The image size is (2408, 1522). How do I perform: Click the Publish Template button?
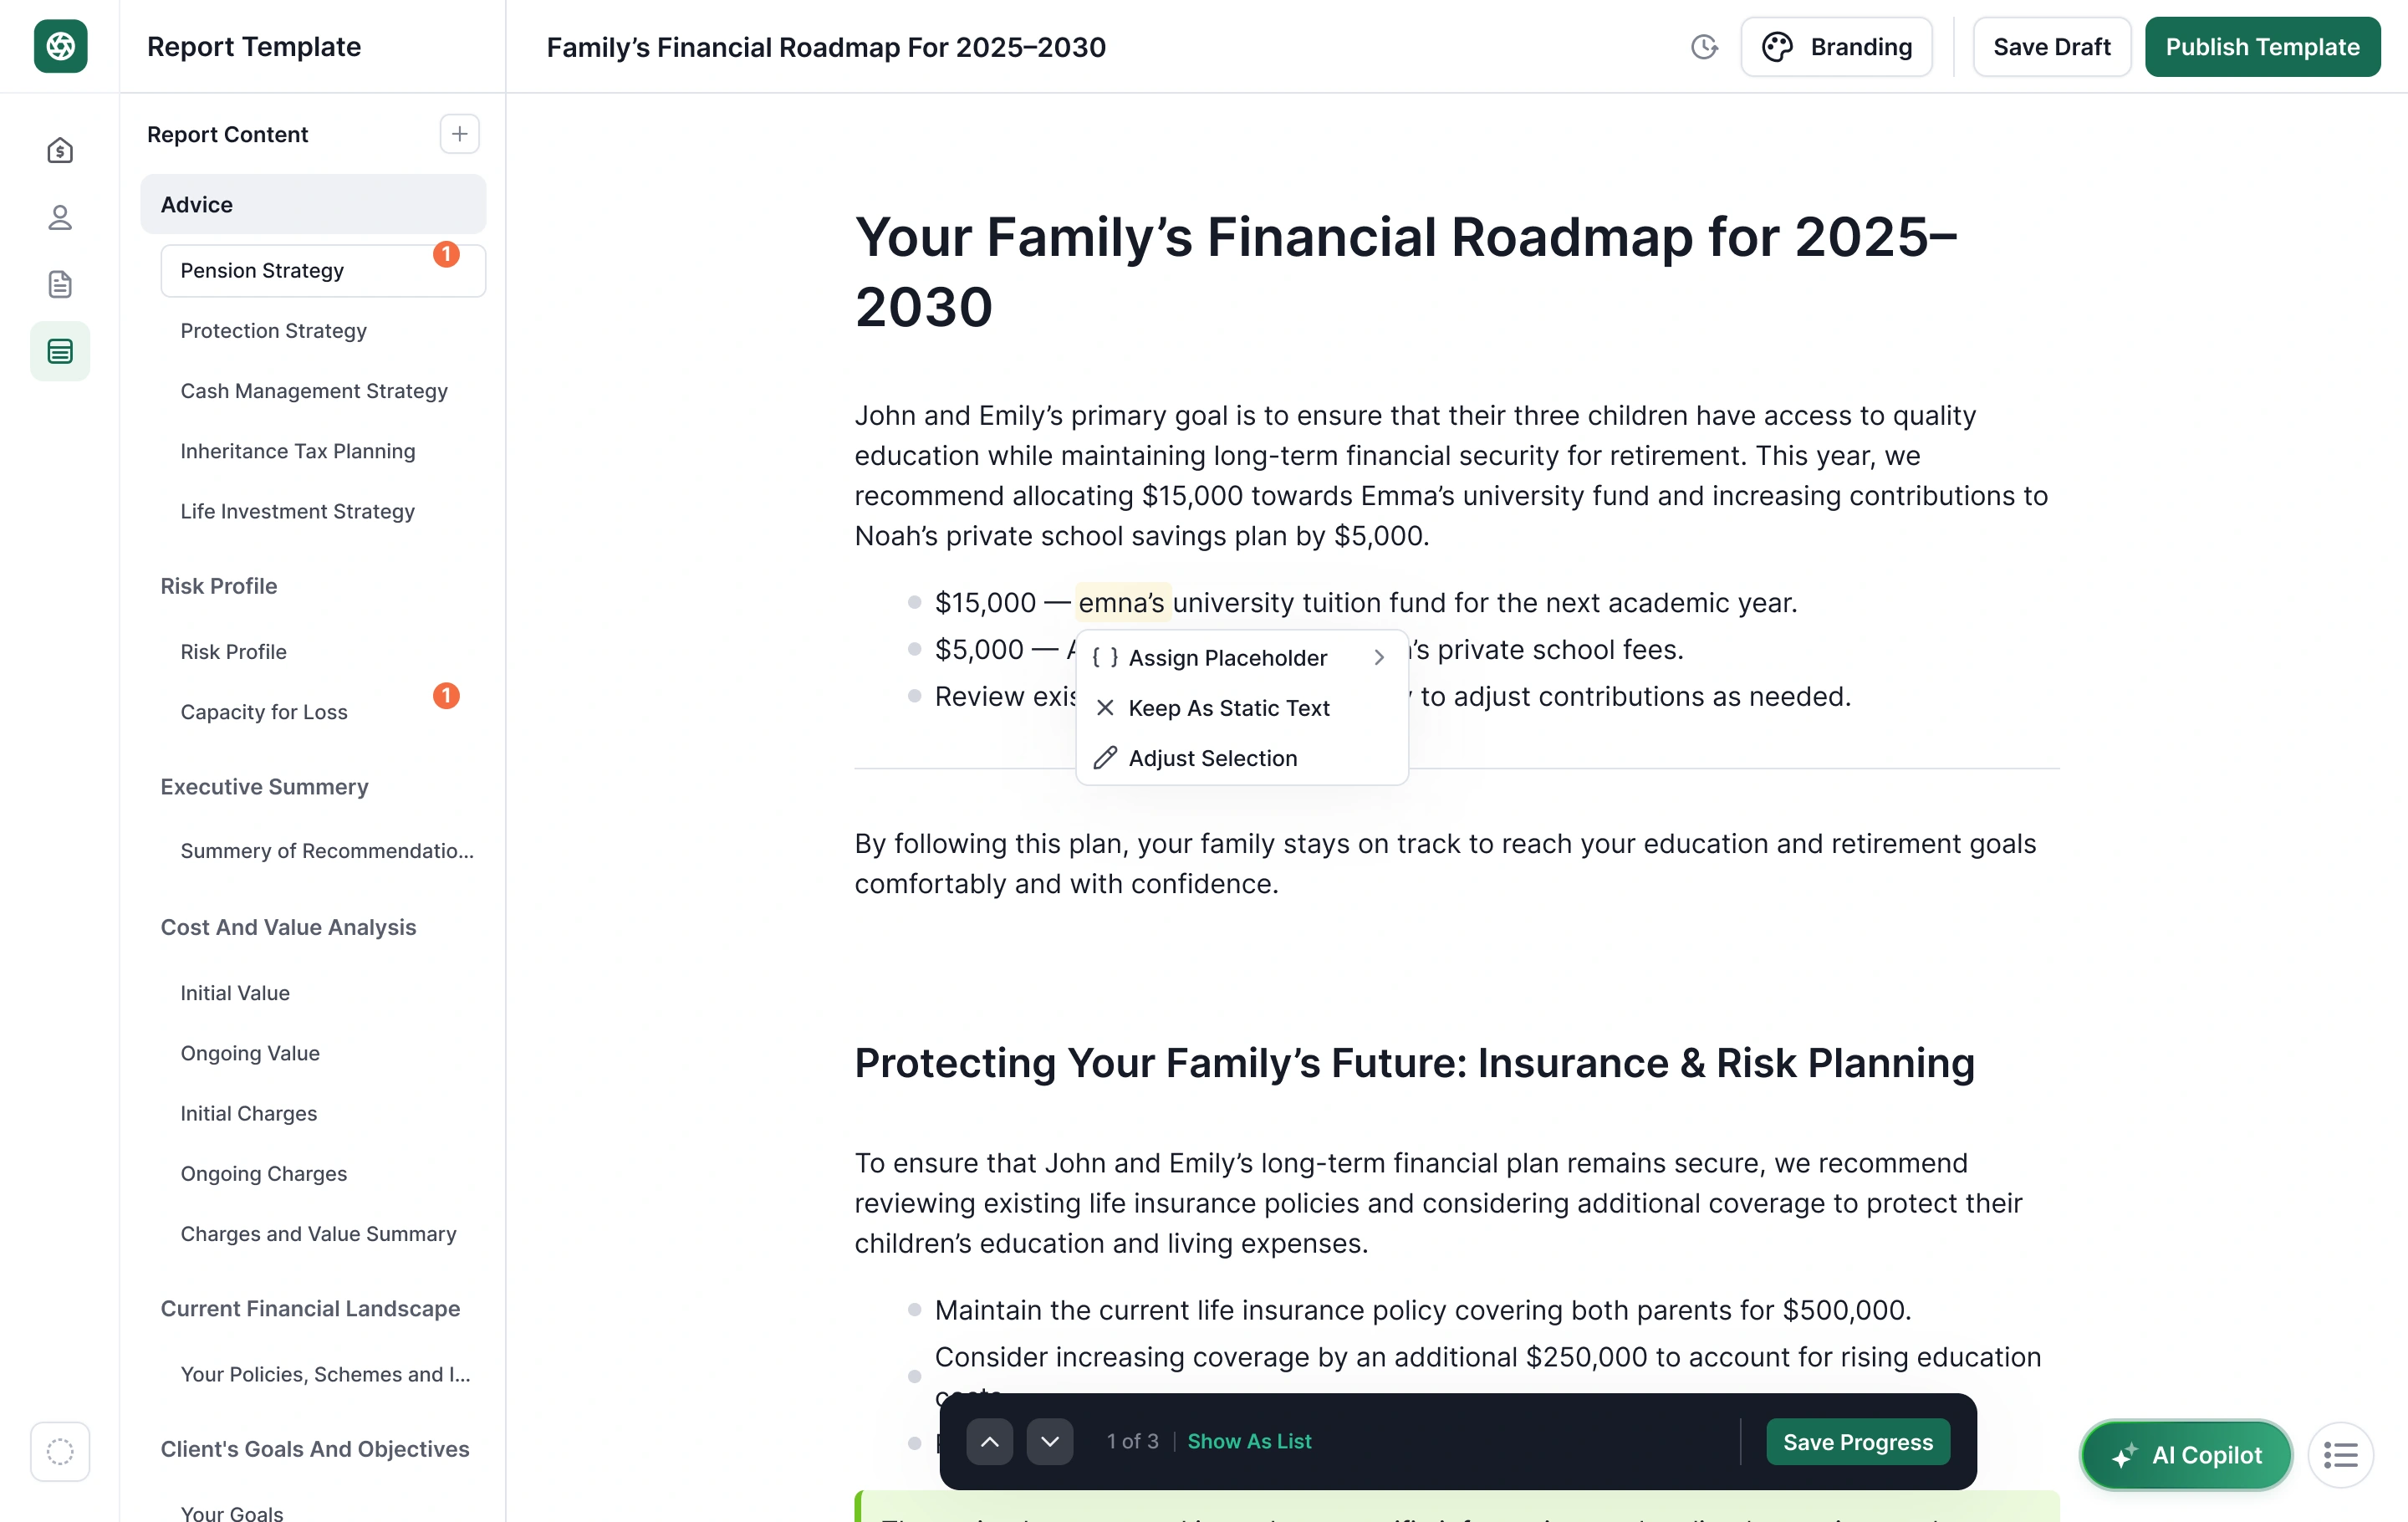(2262, 47)
